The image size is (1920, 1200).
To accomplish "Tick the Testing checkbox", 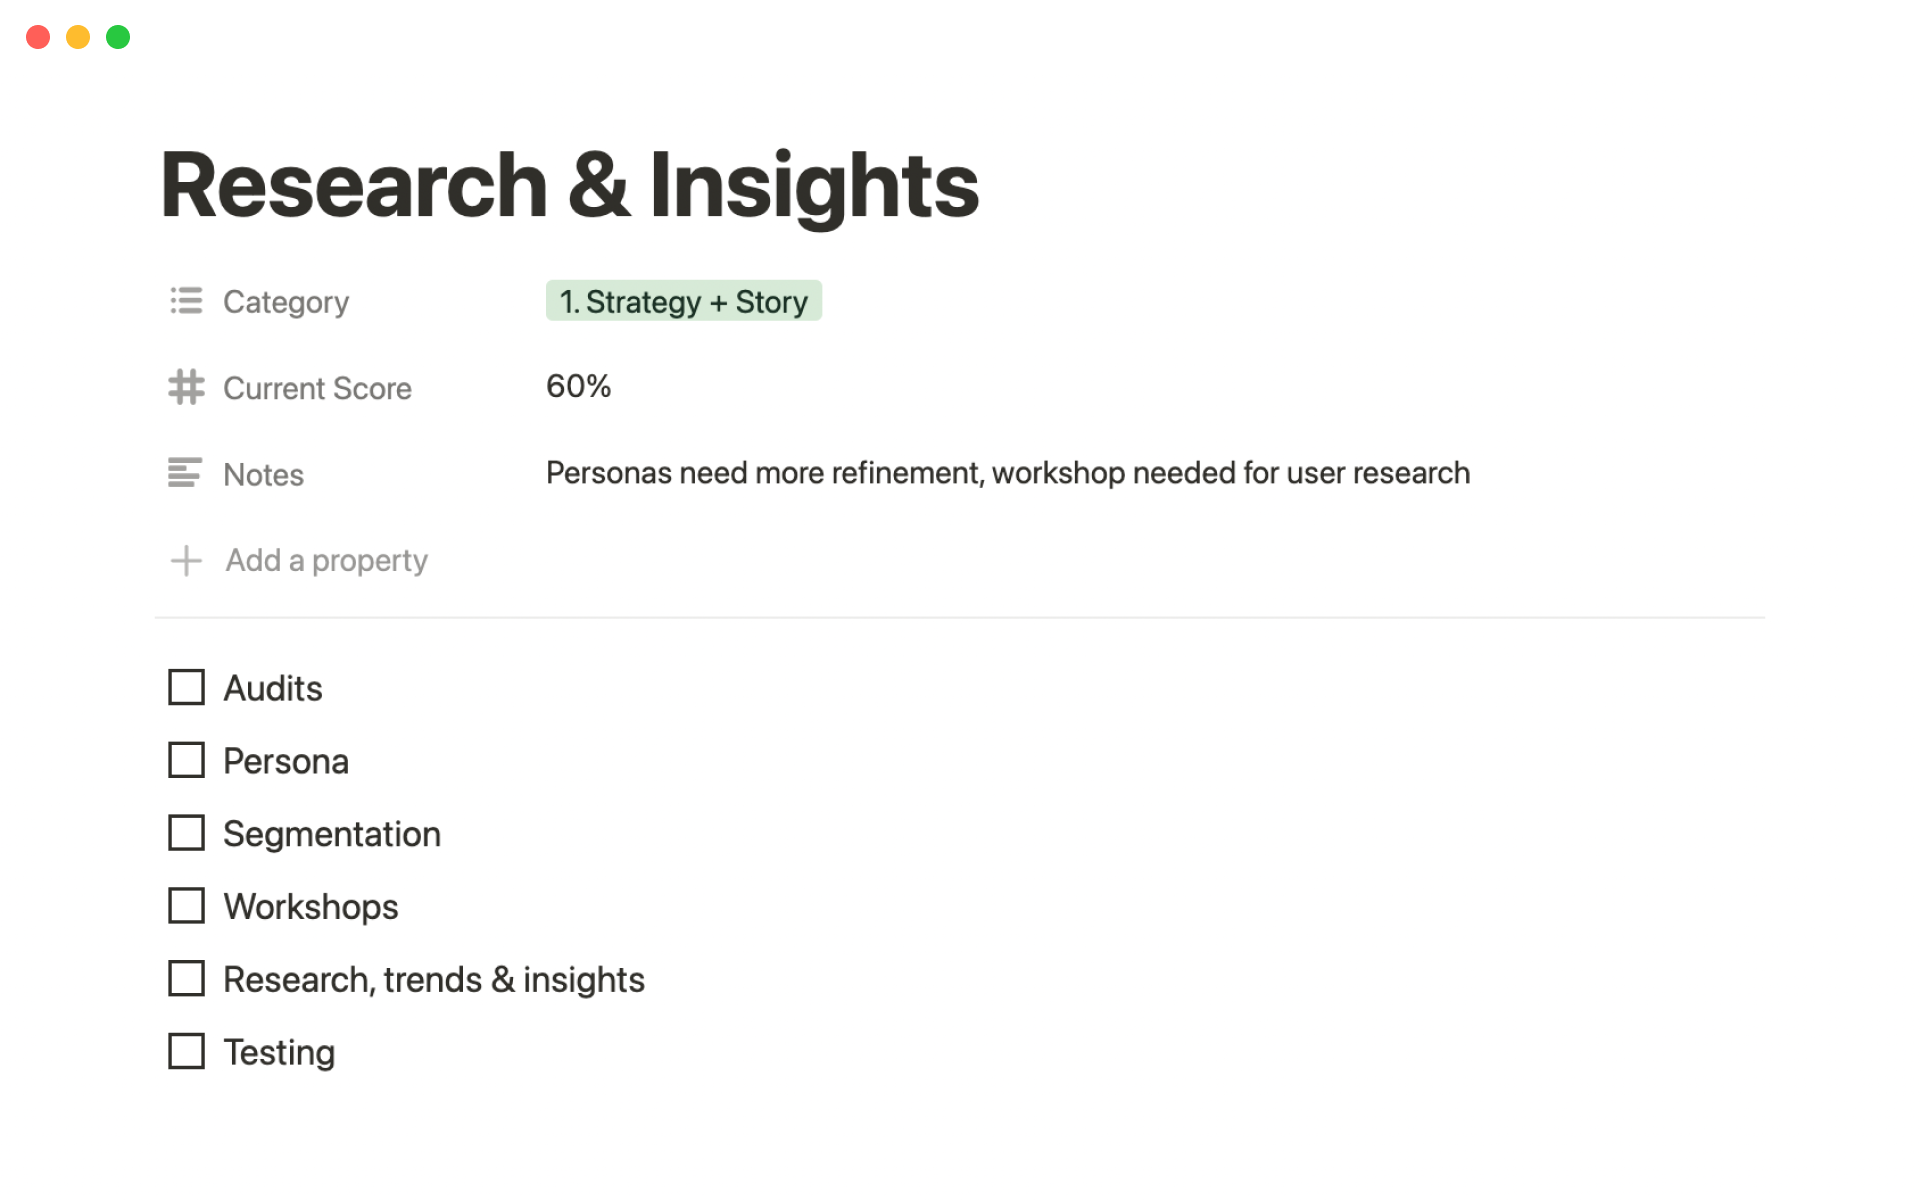I will coord(186,1052).
